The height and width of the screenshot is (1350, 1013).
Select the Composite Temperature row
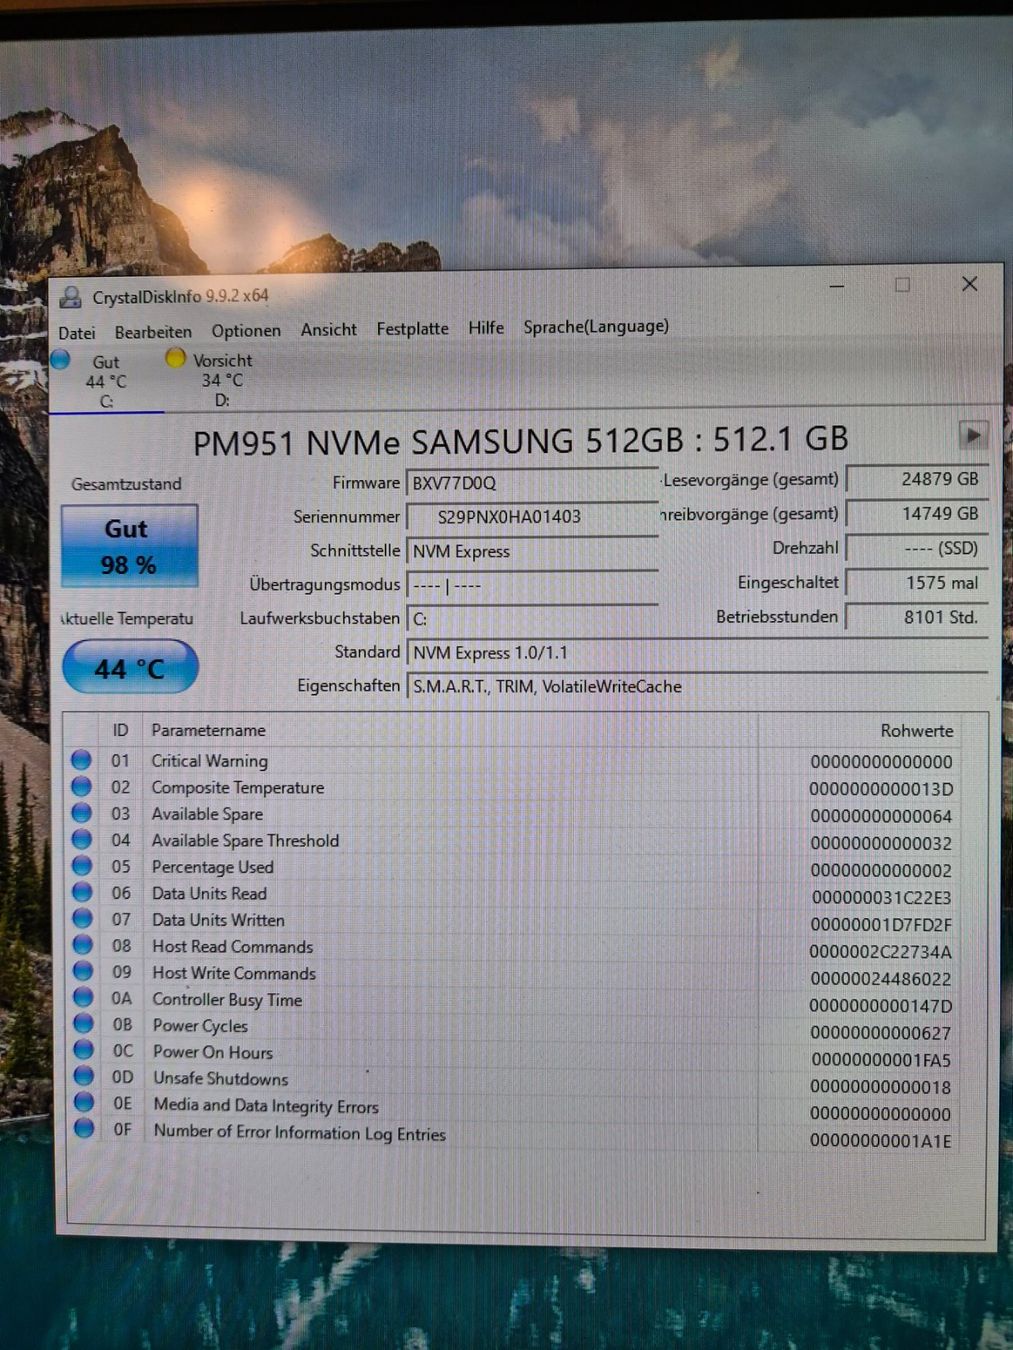point(514,788)
